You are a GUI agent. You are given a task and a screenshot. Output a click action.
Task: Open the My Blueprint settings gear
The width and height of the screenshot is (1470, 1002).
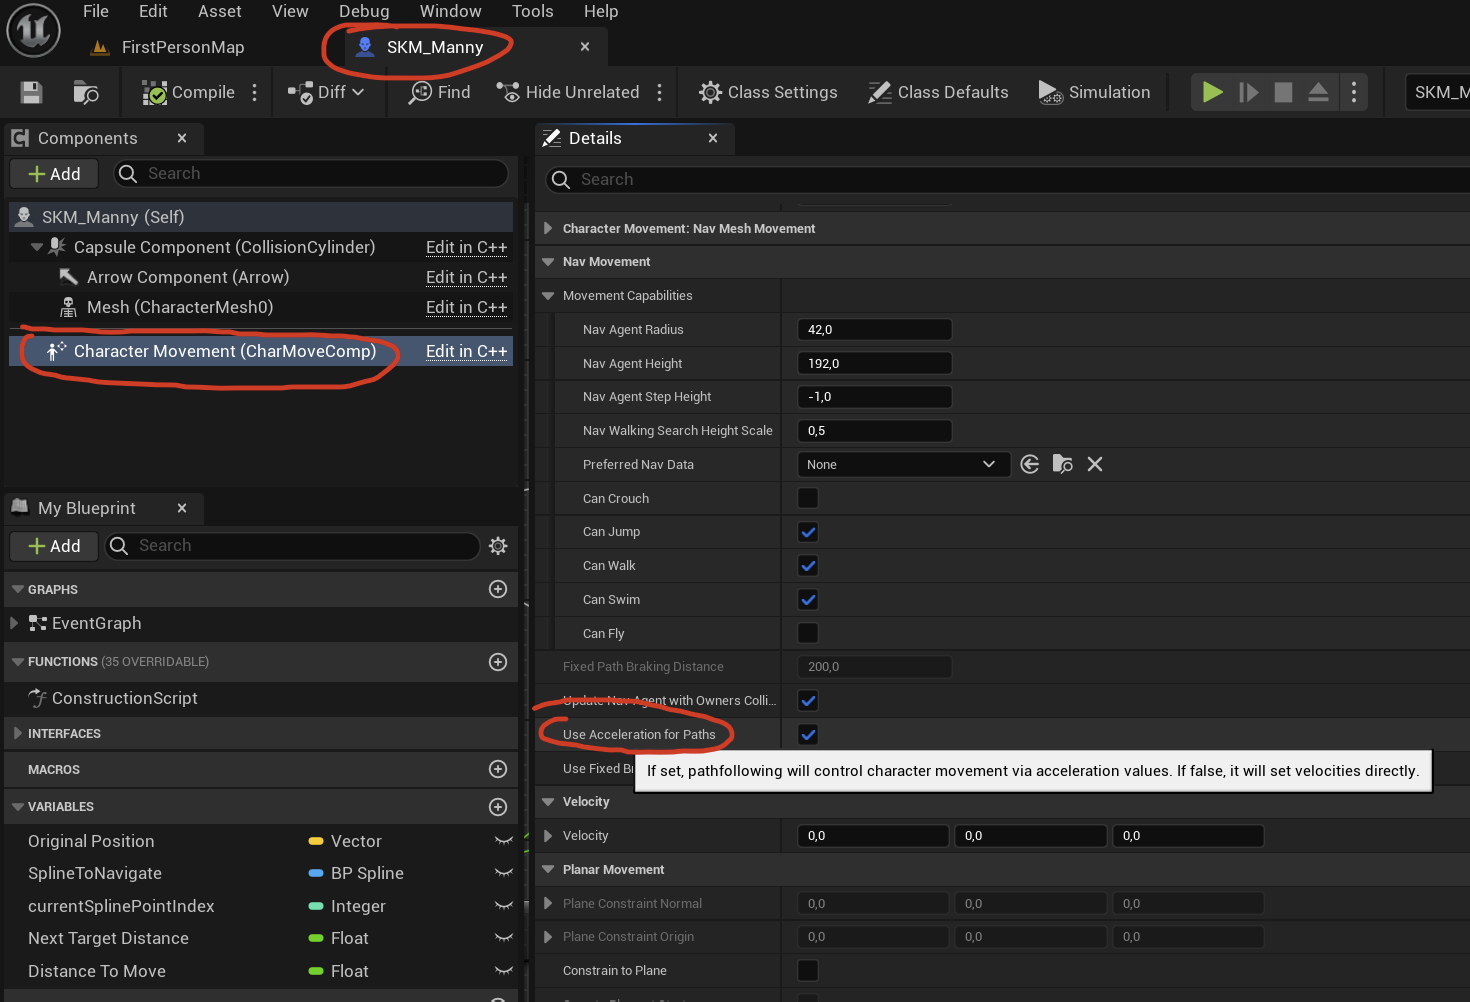[498, 546]
